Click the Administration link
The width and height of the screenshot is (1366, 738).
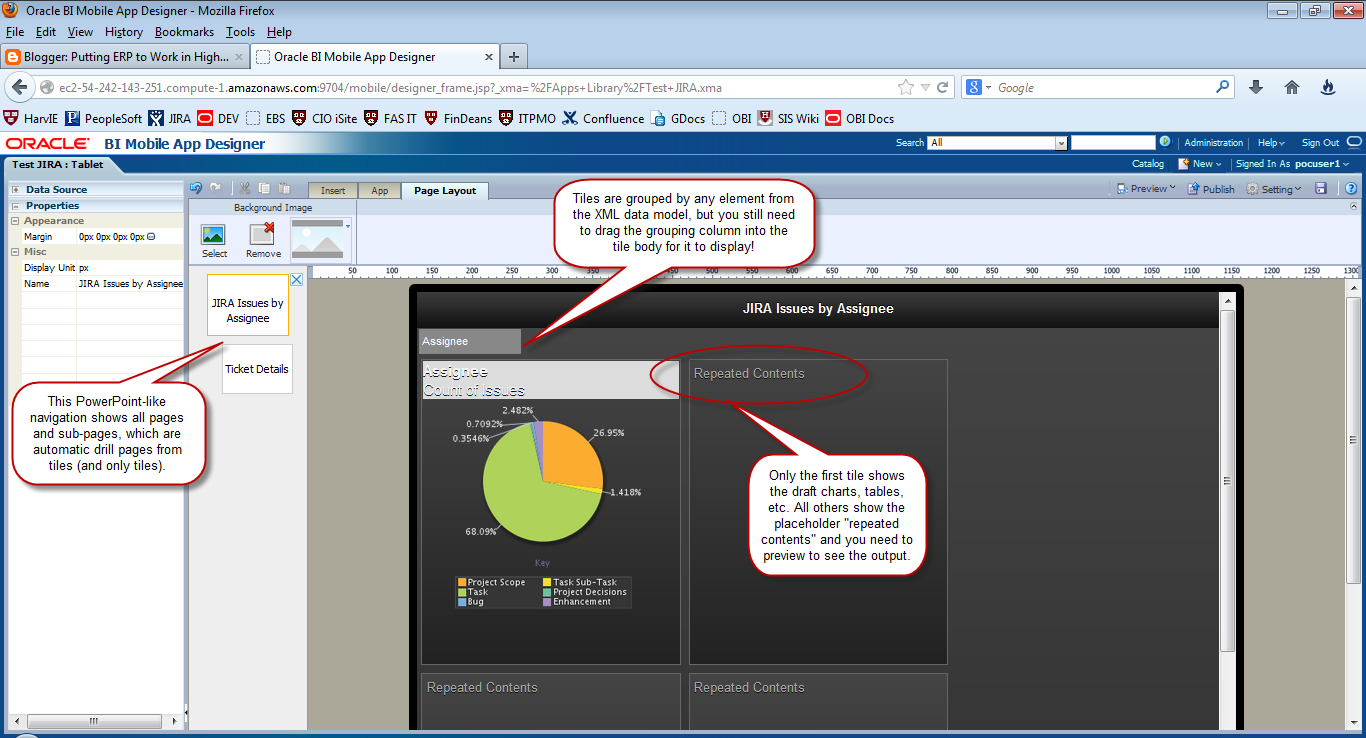coord(1213,142)
